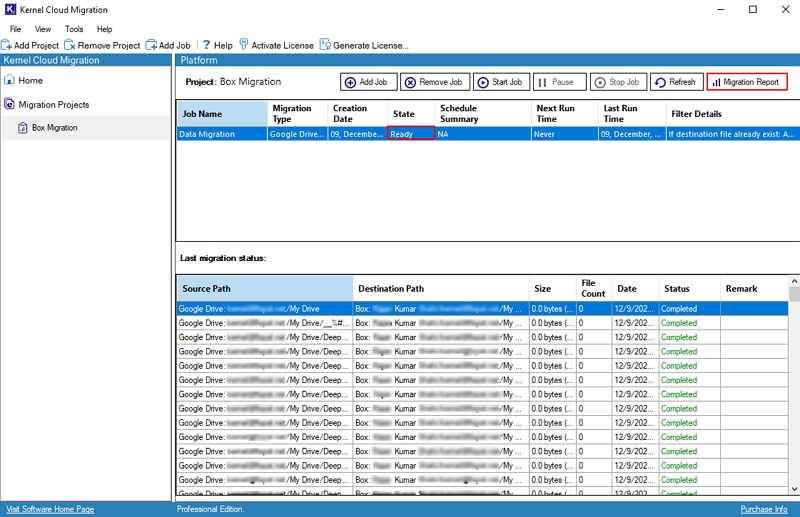
Task: Click the Help question mark icon
Action: click(206, 45)
